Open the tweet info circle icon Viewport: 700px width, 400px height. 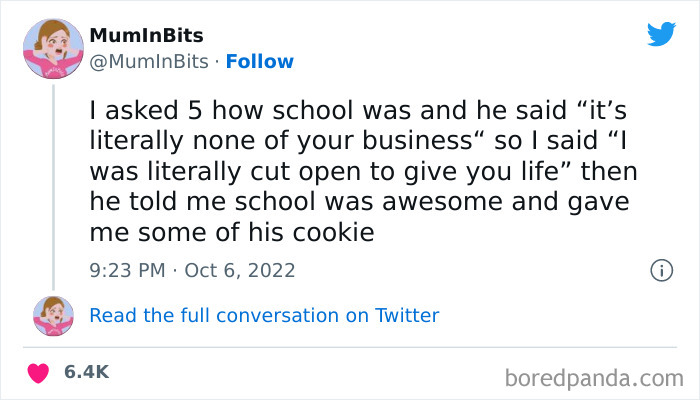point(660,269)
